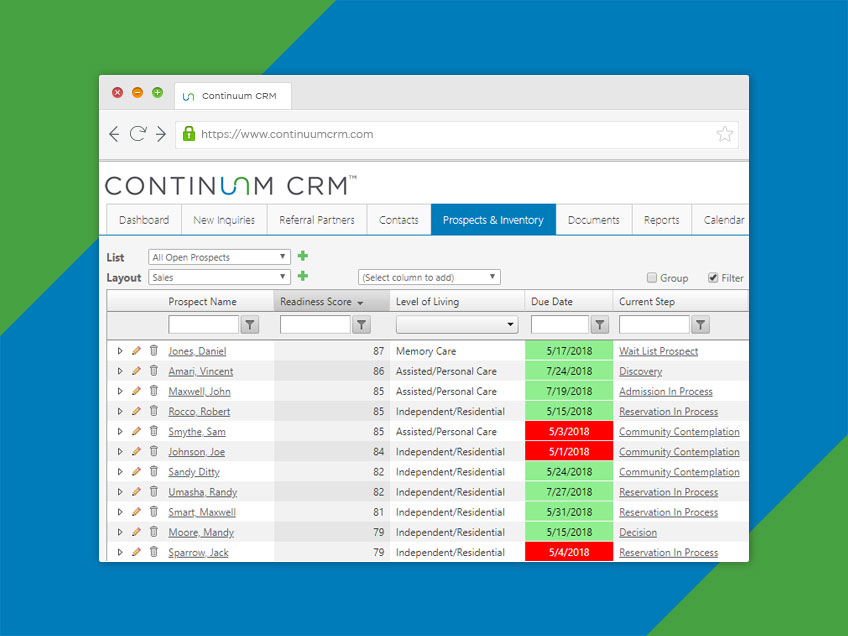
Task: Expand the row details for Rocco, Robert
Action: click(x=121, y=411)
